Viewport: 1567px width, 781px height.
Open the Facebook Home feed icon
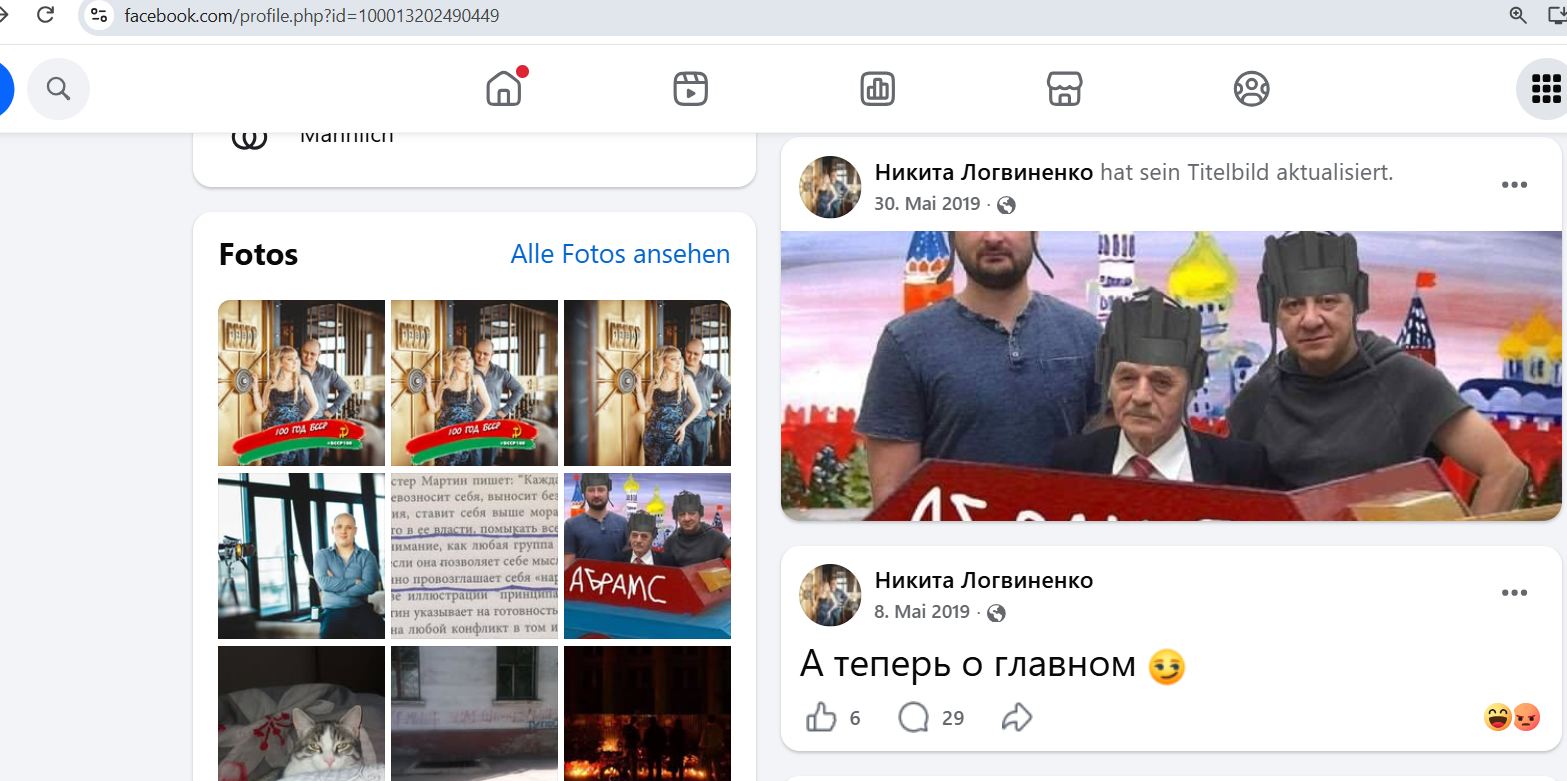(504, 89)
